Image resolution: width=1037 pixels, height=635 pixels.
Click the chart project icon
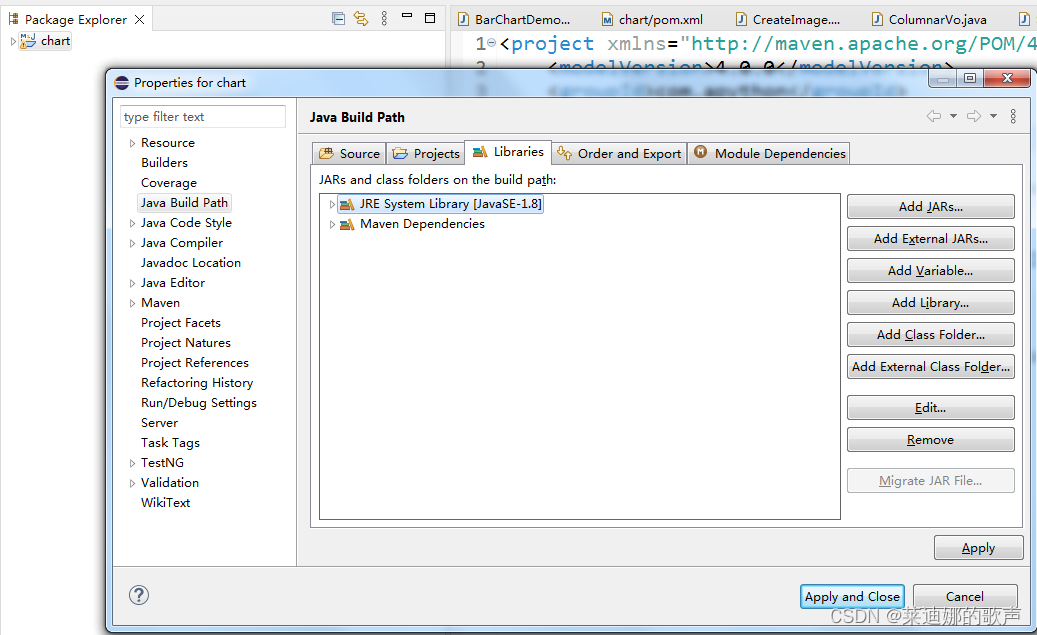(x=28, y=41)
